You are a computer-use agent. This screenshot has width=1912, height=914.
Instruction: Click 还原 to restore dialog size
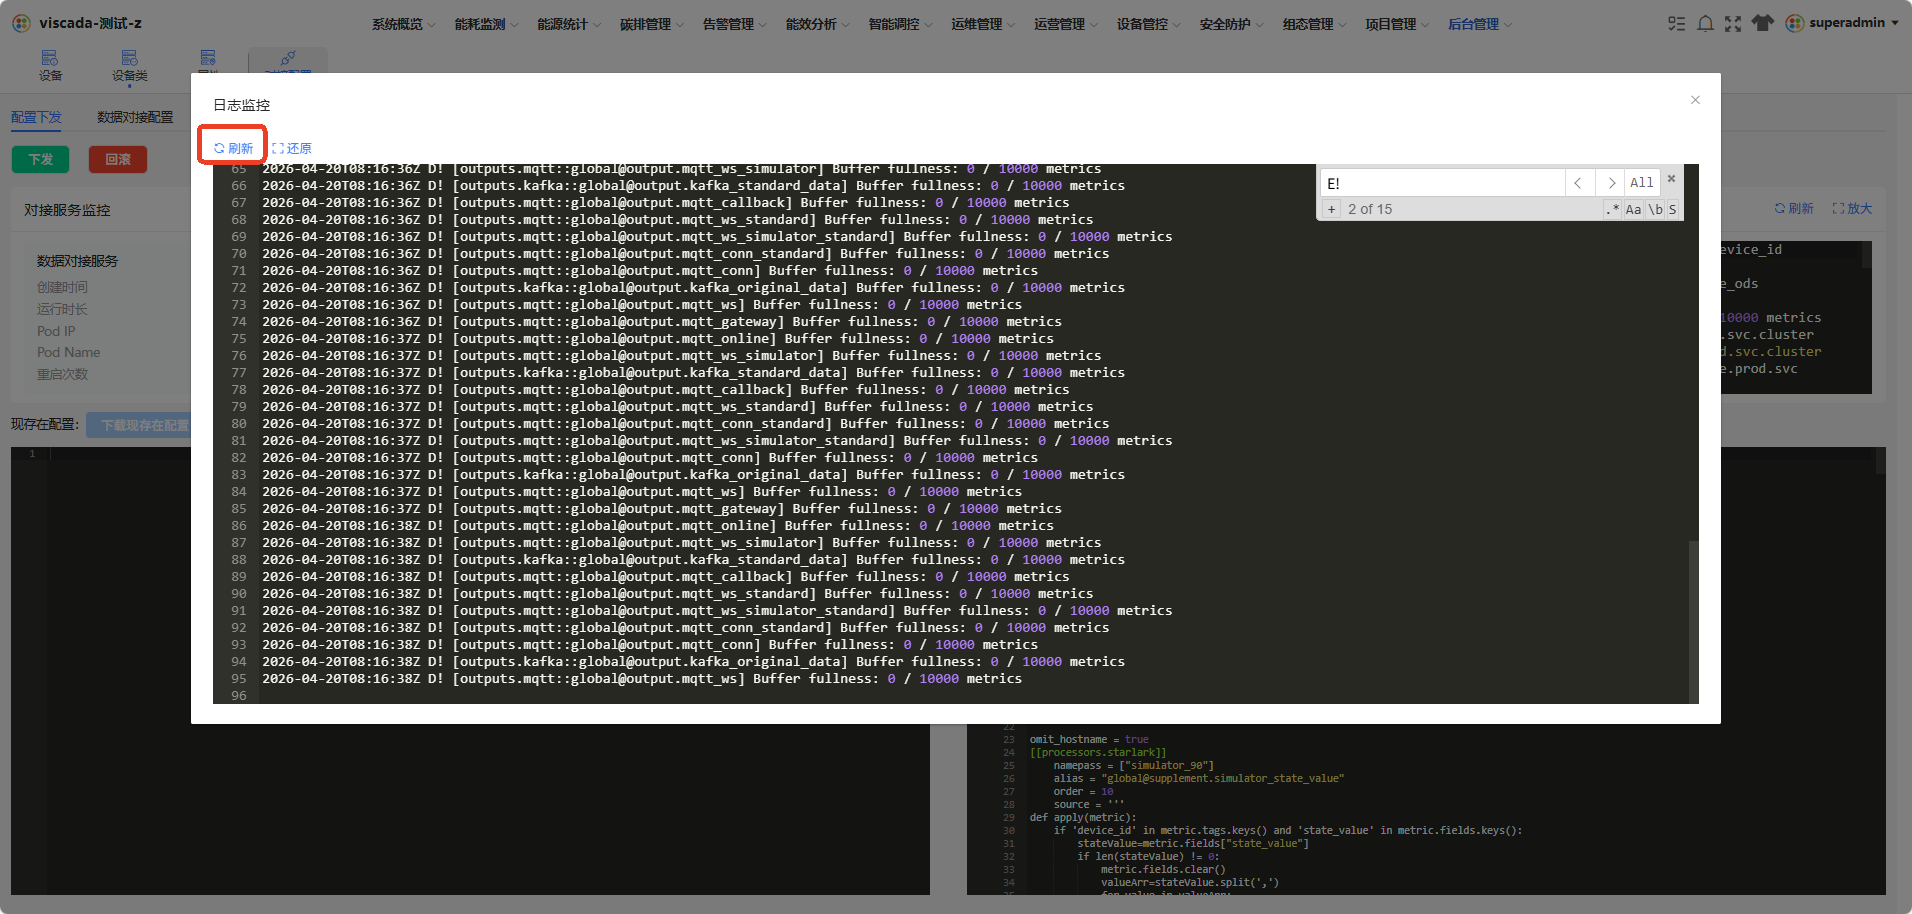pos(292,148)
